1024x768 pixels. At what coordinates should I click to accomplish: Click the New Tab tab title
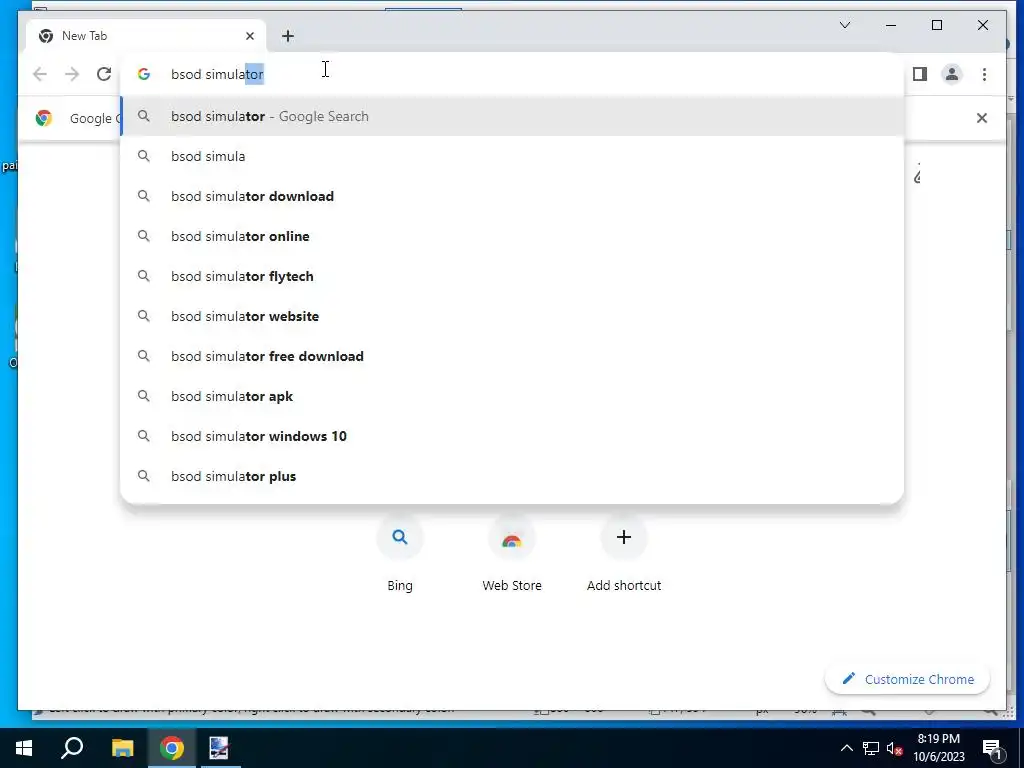coord(84,36)
